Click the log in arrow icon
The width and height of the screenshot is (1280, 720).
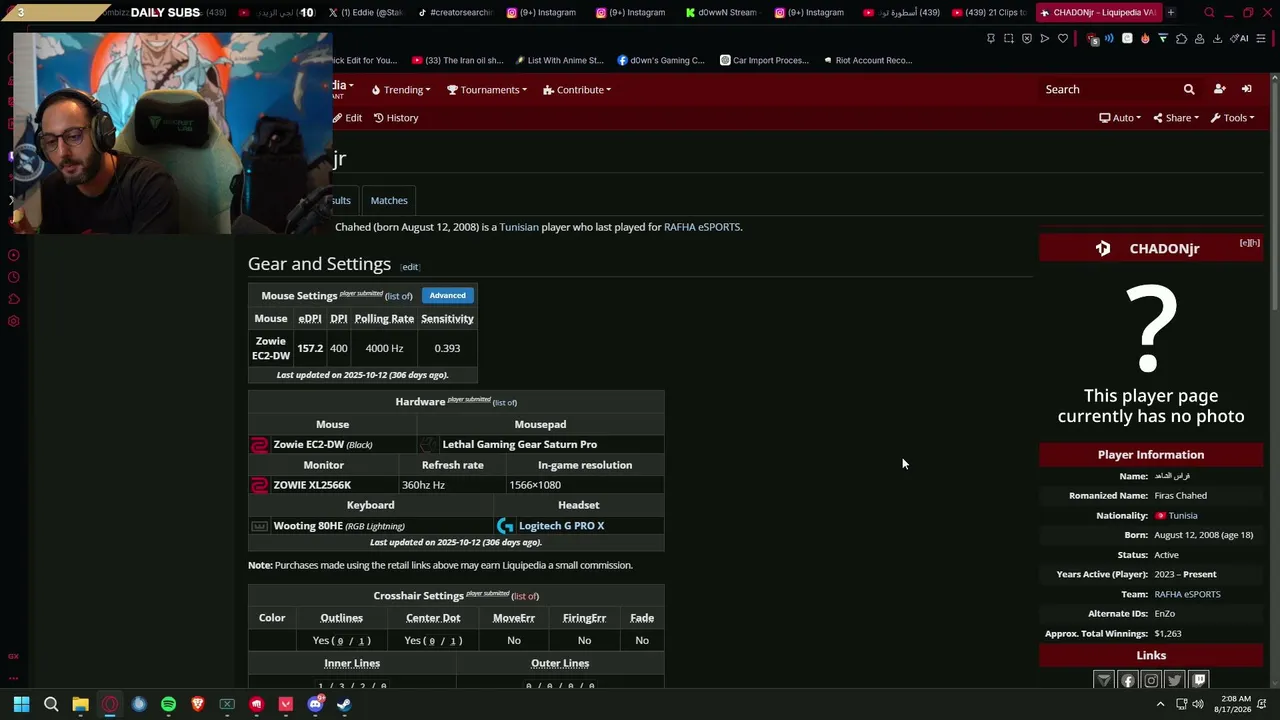click(x=1246, y=89)
